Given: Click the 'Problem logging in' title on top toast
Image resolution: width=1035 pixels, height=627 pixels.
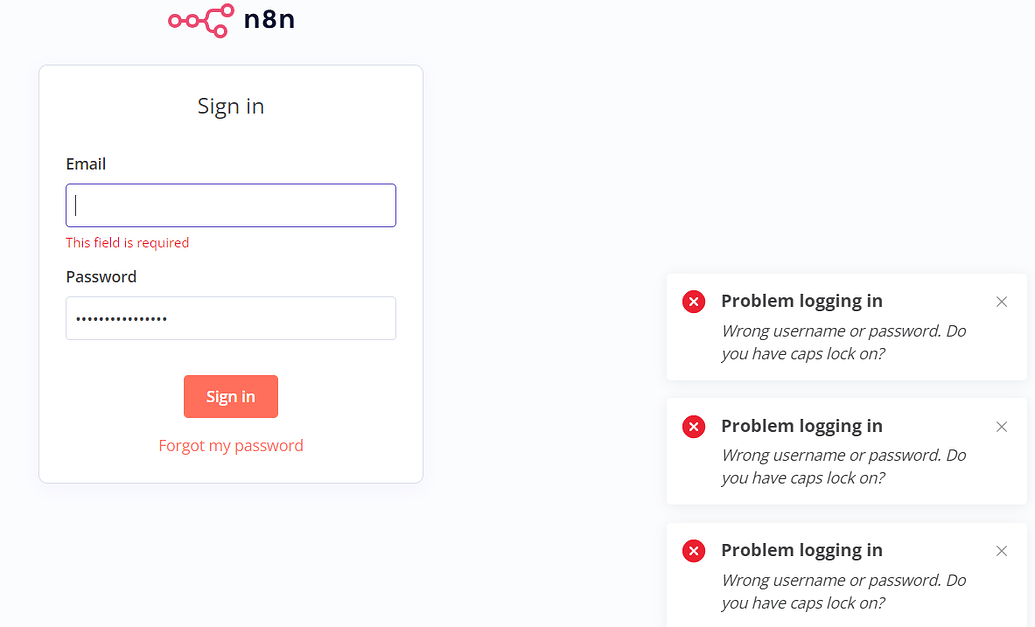Looking at the screenshot, I should [801, 301].
